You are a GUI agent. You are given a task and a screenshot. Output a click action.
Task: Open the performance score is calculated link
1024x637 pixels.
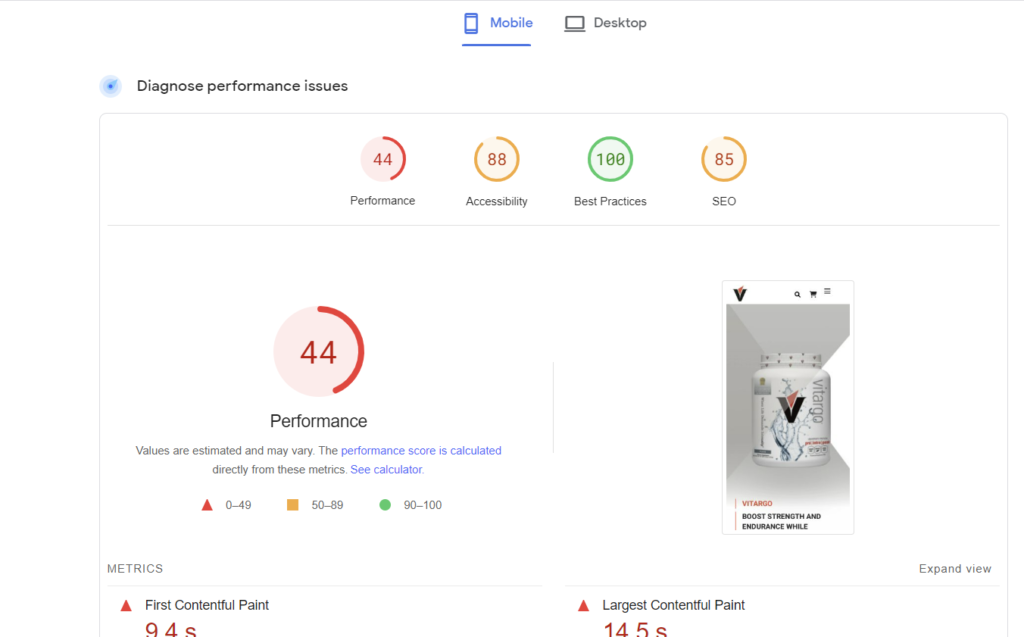click(x=421, y=451)
